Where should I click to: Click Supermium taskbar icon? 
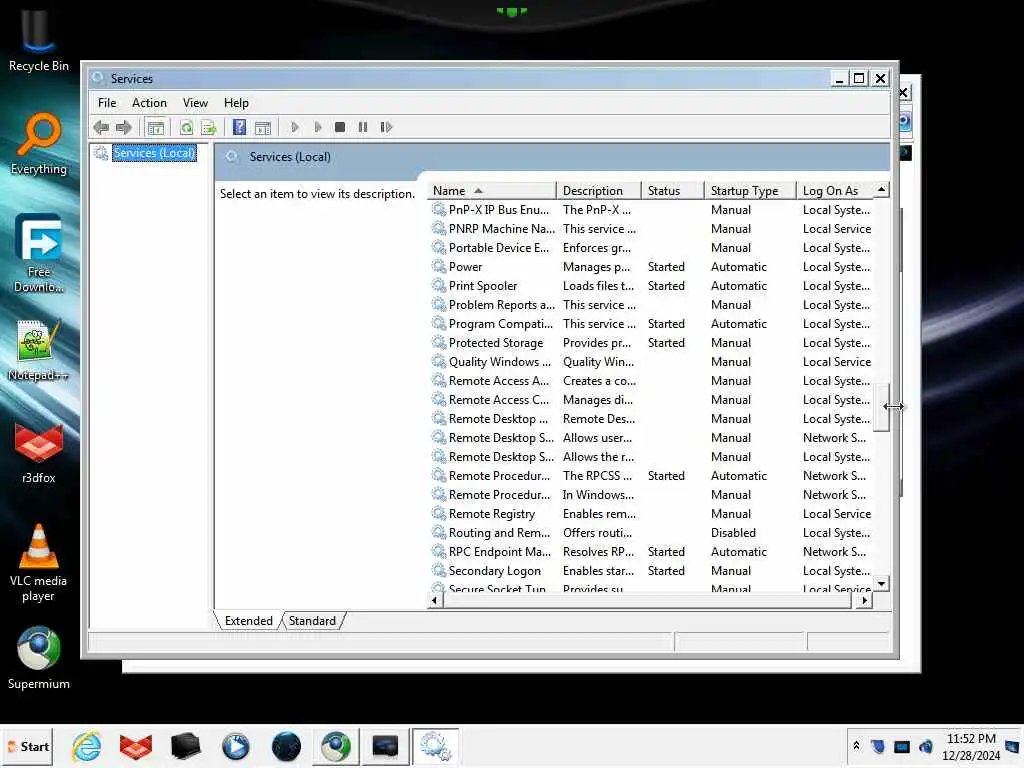[336, 746]
